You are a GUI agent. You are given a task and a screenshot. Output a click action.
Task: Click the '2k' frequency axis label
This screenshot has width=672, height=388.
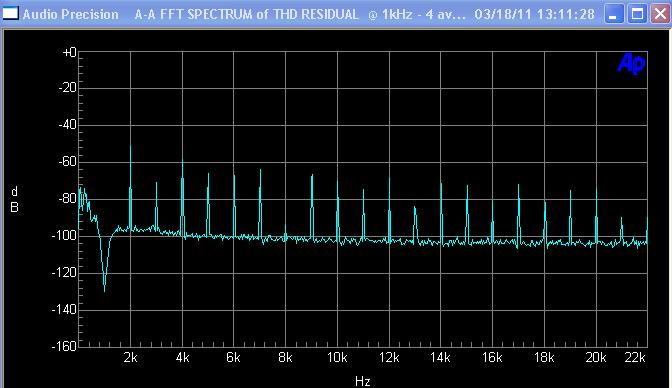(131, 358)
